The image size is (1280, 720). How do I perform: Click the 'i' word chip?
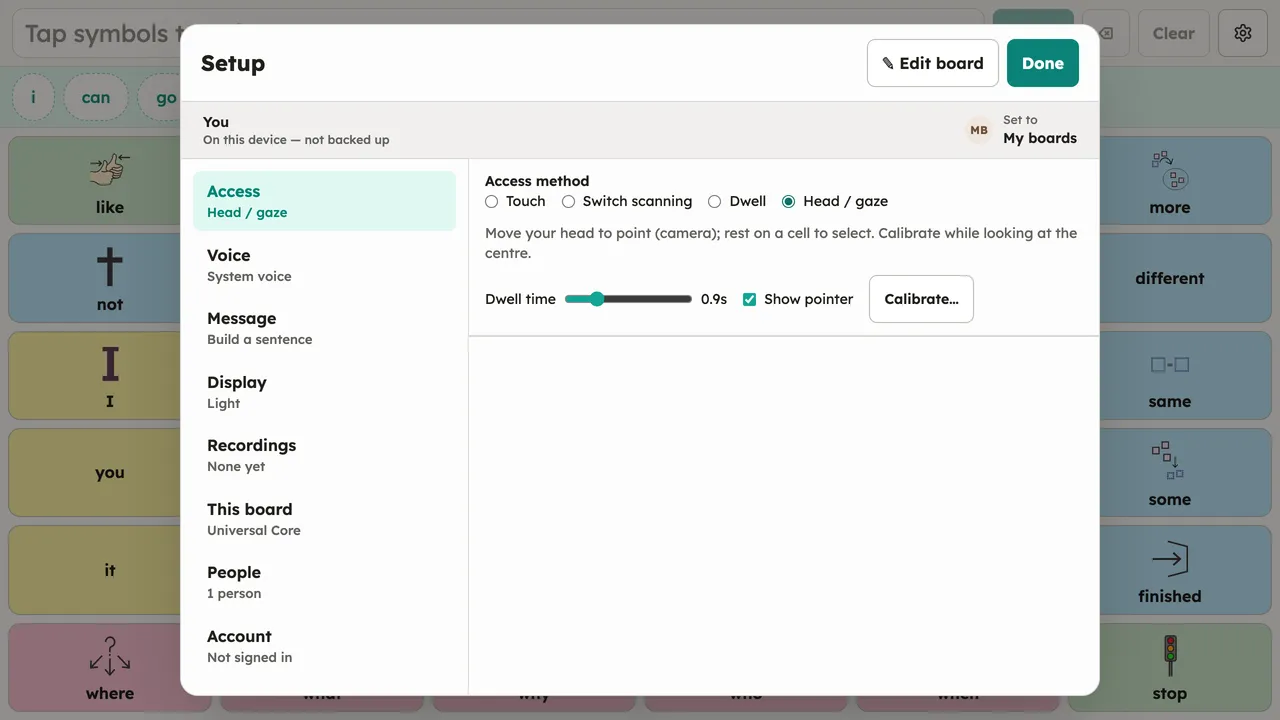click(33, 97)
